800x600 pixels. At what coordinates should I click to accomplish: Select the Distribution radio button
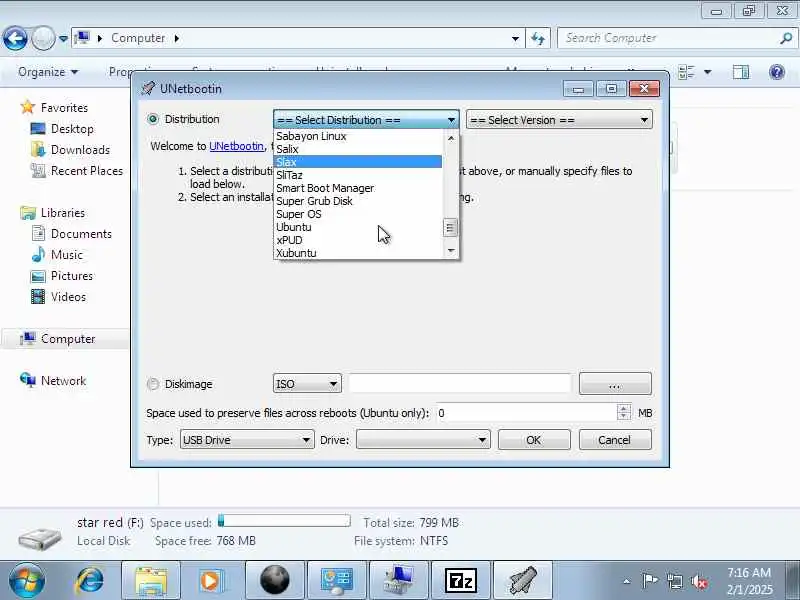(x=153, y=119)
